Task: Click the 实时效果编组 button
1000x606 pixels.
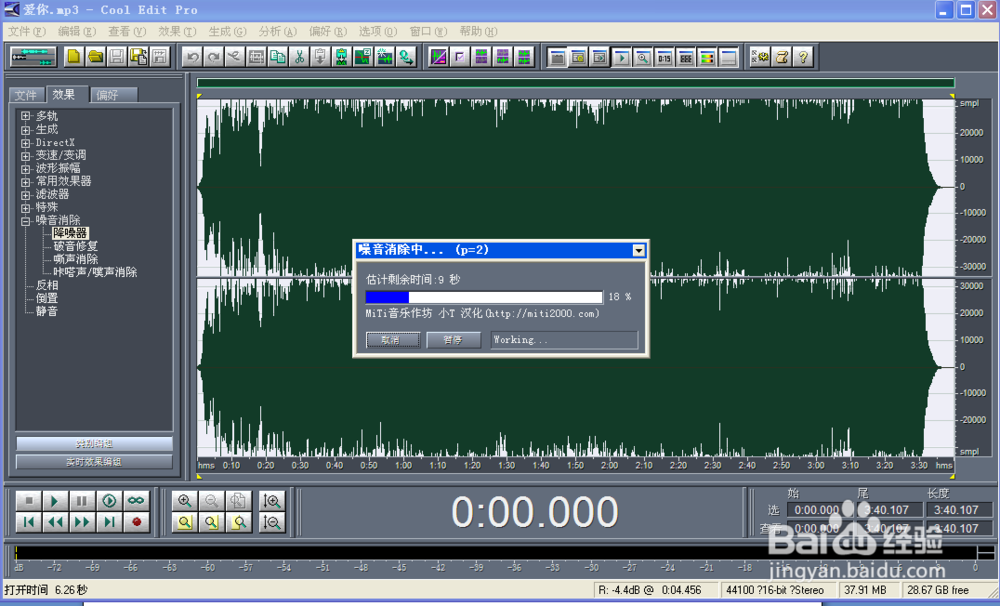Action: pos(94,462)
